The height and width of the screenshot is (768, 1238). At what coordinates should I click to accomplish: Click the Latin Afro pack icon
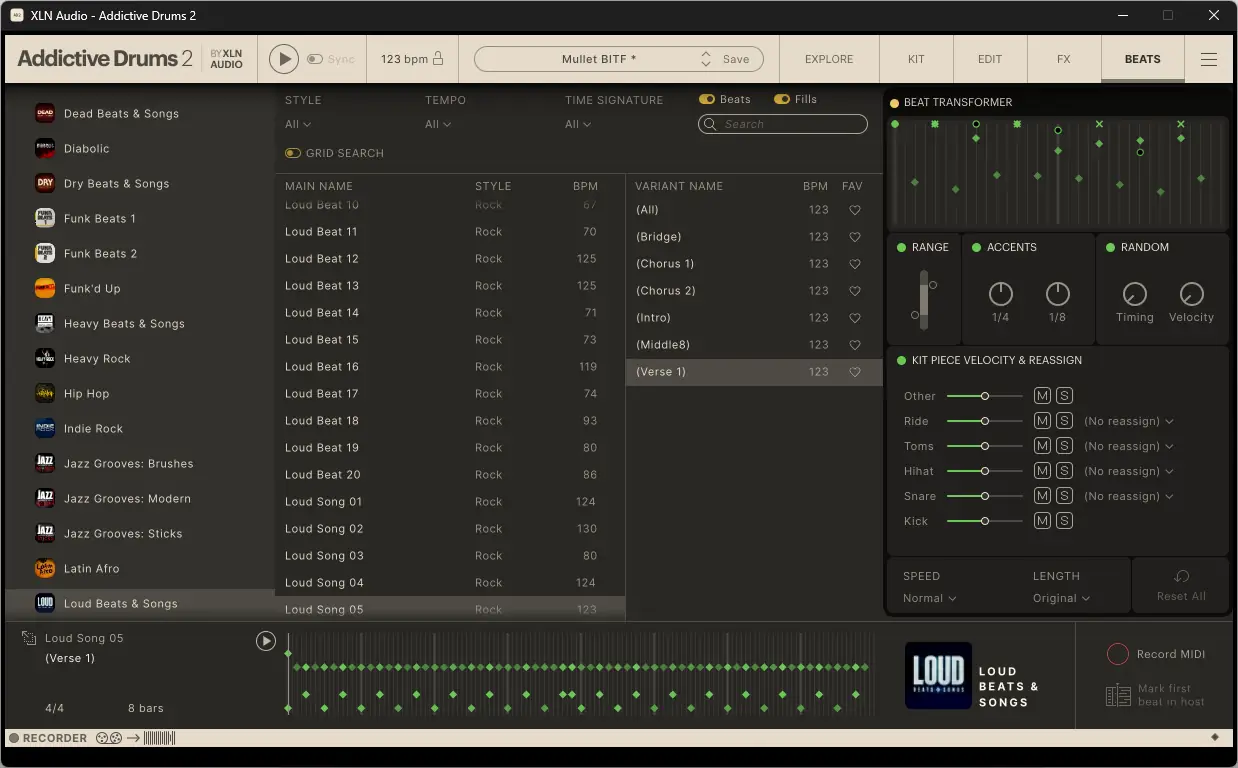pos(45,569)
